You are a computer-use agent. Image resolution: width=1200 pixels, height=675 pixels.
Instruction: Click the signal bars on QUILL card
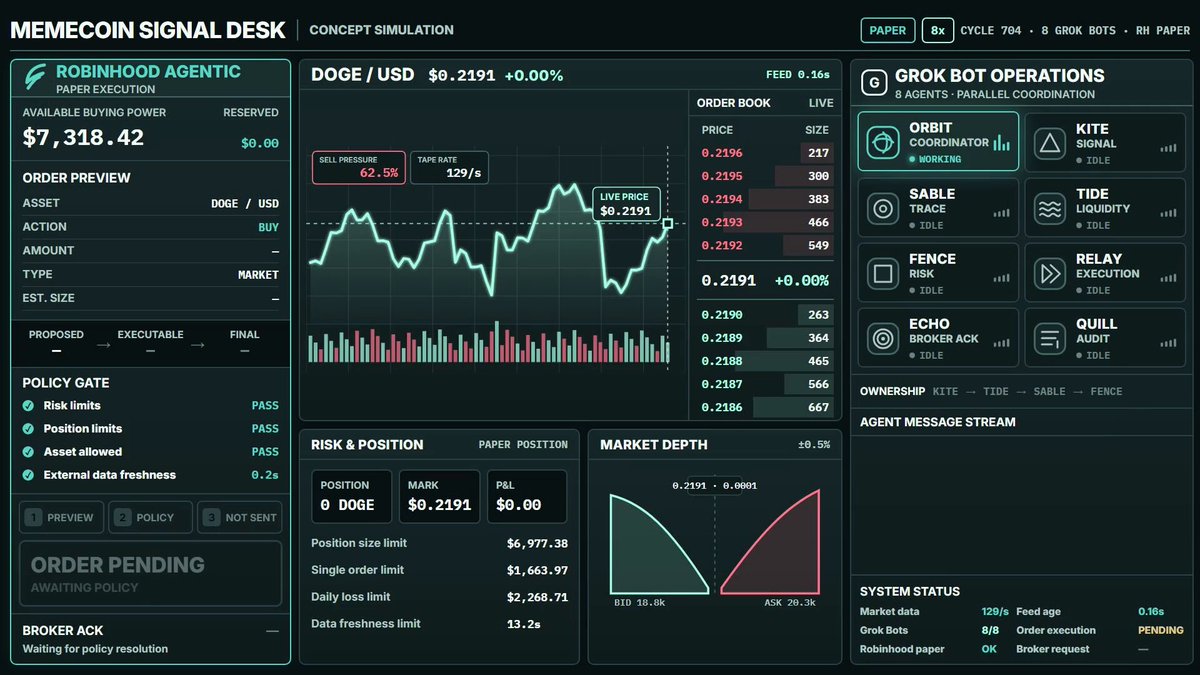(x=1168, y=343)
